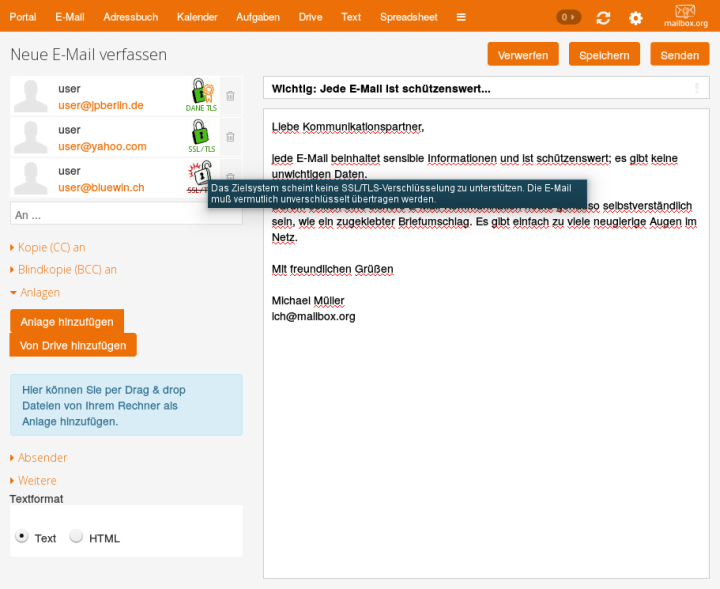
Task: Click the mailbox.org logo
Action: 685,16
